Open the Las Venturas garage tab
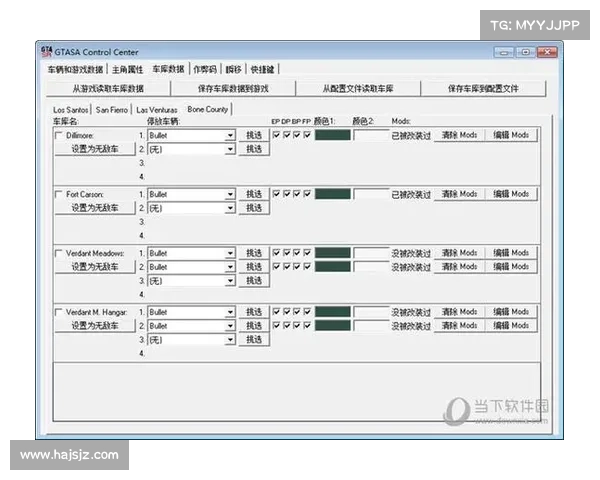This screenshot has width=600, height=480. click(x=157, y=110)
